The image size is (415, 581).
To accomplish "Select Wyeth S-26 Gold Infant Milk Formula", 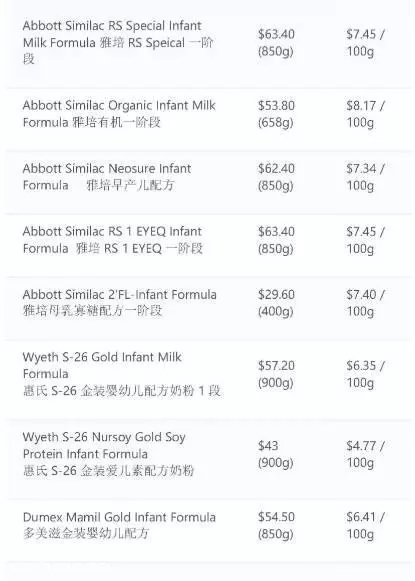I will [x=122, y=374].
